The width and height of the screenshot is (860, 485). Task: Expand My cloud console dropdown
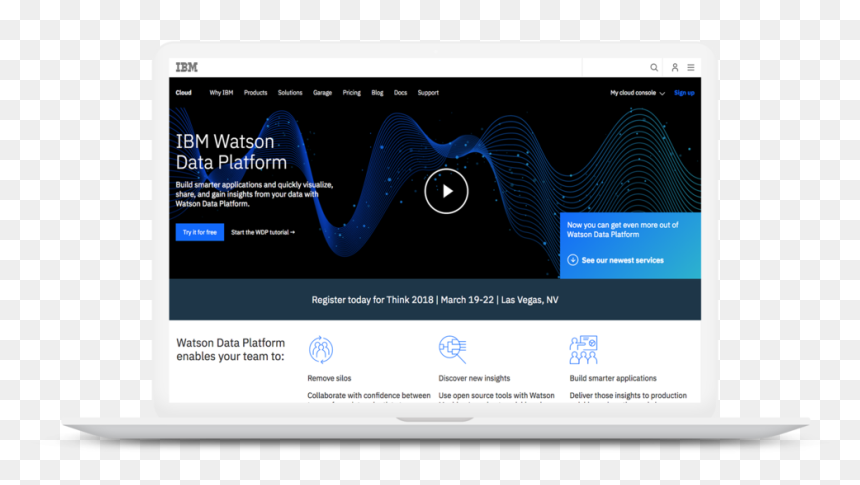(637, 93)
